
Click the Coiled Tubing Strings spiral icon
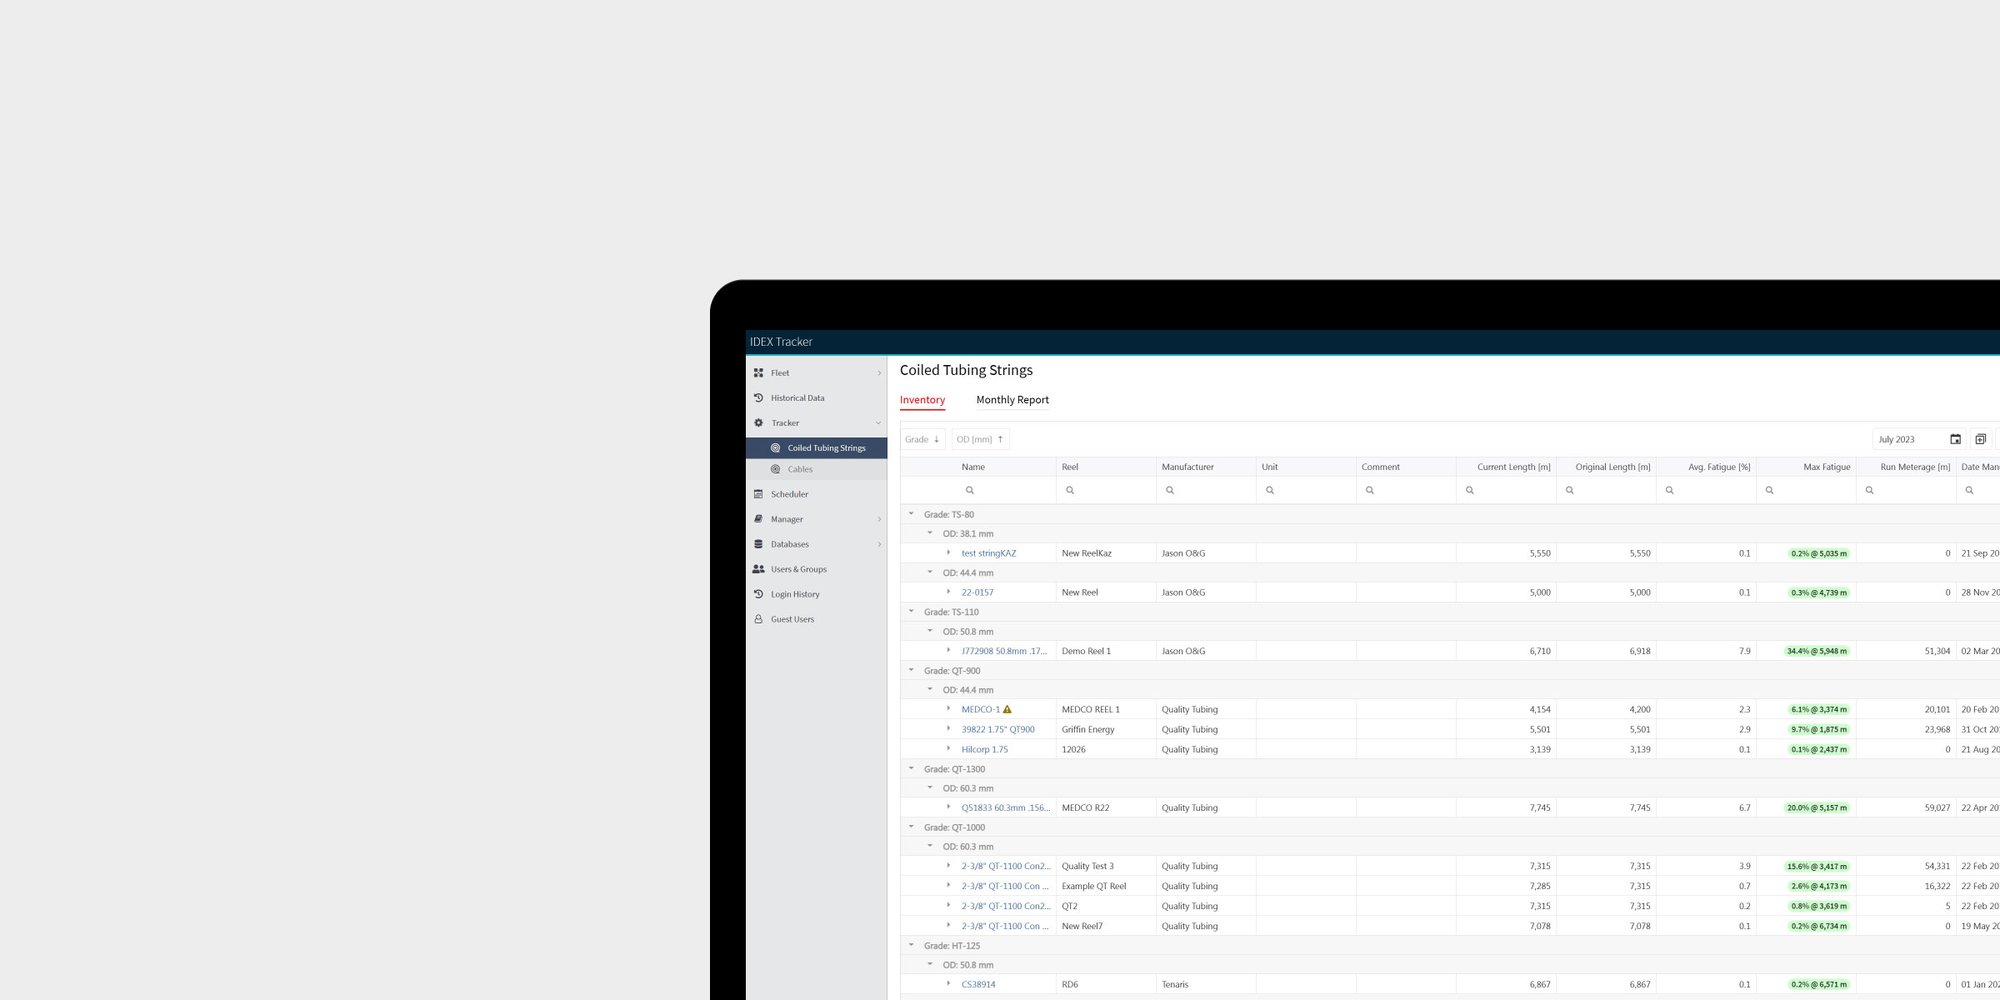pyautogui.click(x=775, y=448)
